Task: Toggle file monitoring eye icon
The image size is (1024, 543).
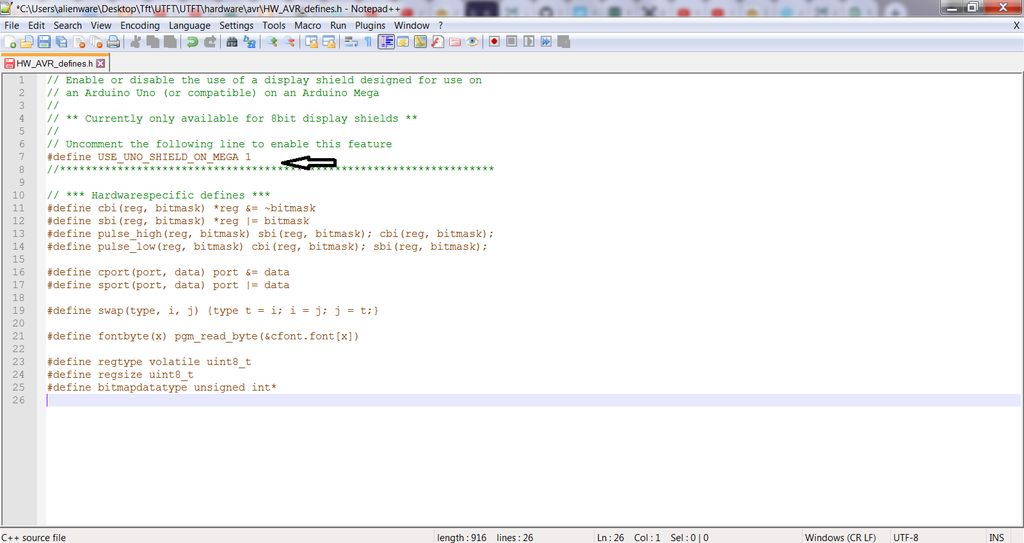Action: [472, 42]
